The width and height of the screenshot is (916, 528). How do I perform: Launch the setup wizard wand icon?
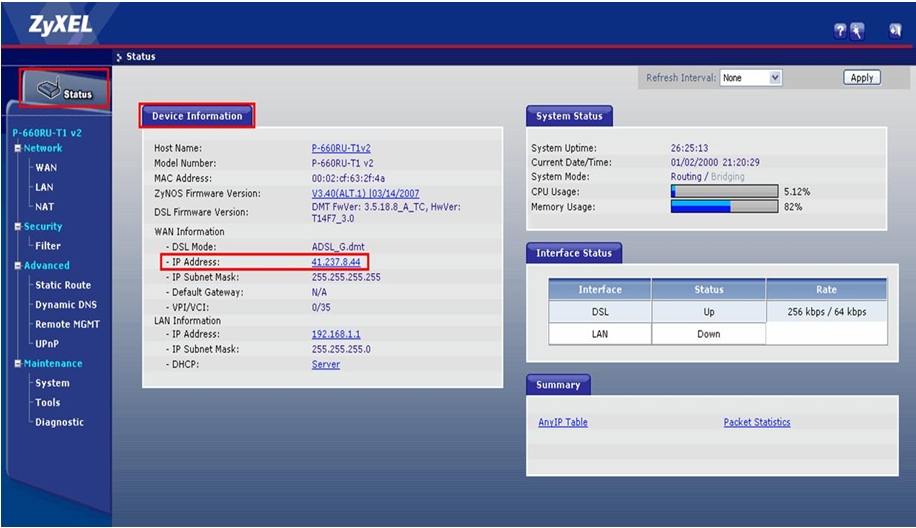(857, 31)
